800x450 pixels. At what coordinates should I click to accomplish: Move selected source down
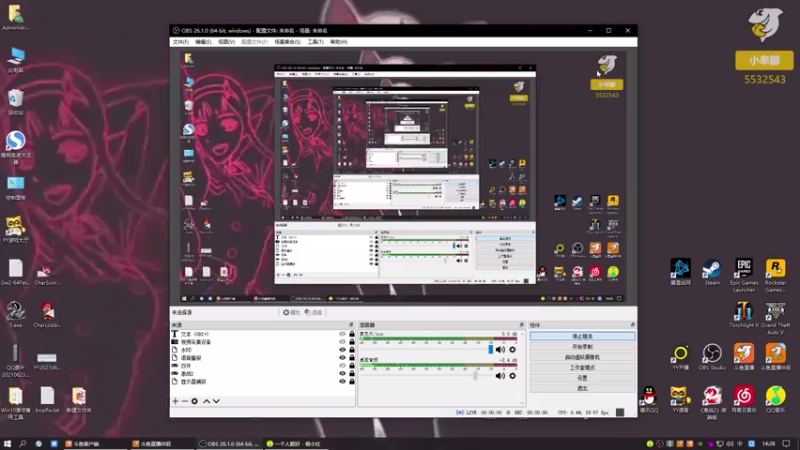tap(216, 401)
